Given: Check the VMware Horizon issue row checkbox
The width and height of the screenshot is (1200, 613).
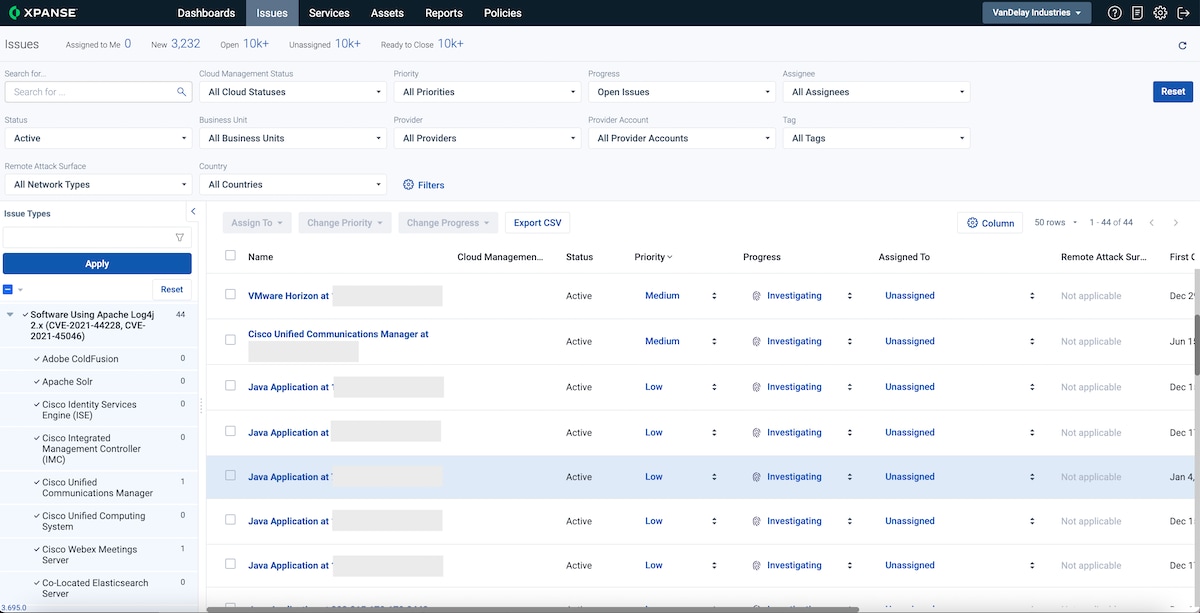Looking at the screenshot, I should (231, 295).
